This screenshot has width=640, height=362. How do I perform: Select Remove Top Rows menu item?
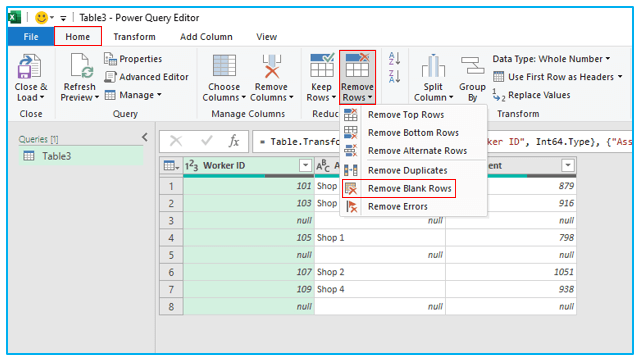pos(414,115)
